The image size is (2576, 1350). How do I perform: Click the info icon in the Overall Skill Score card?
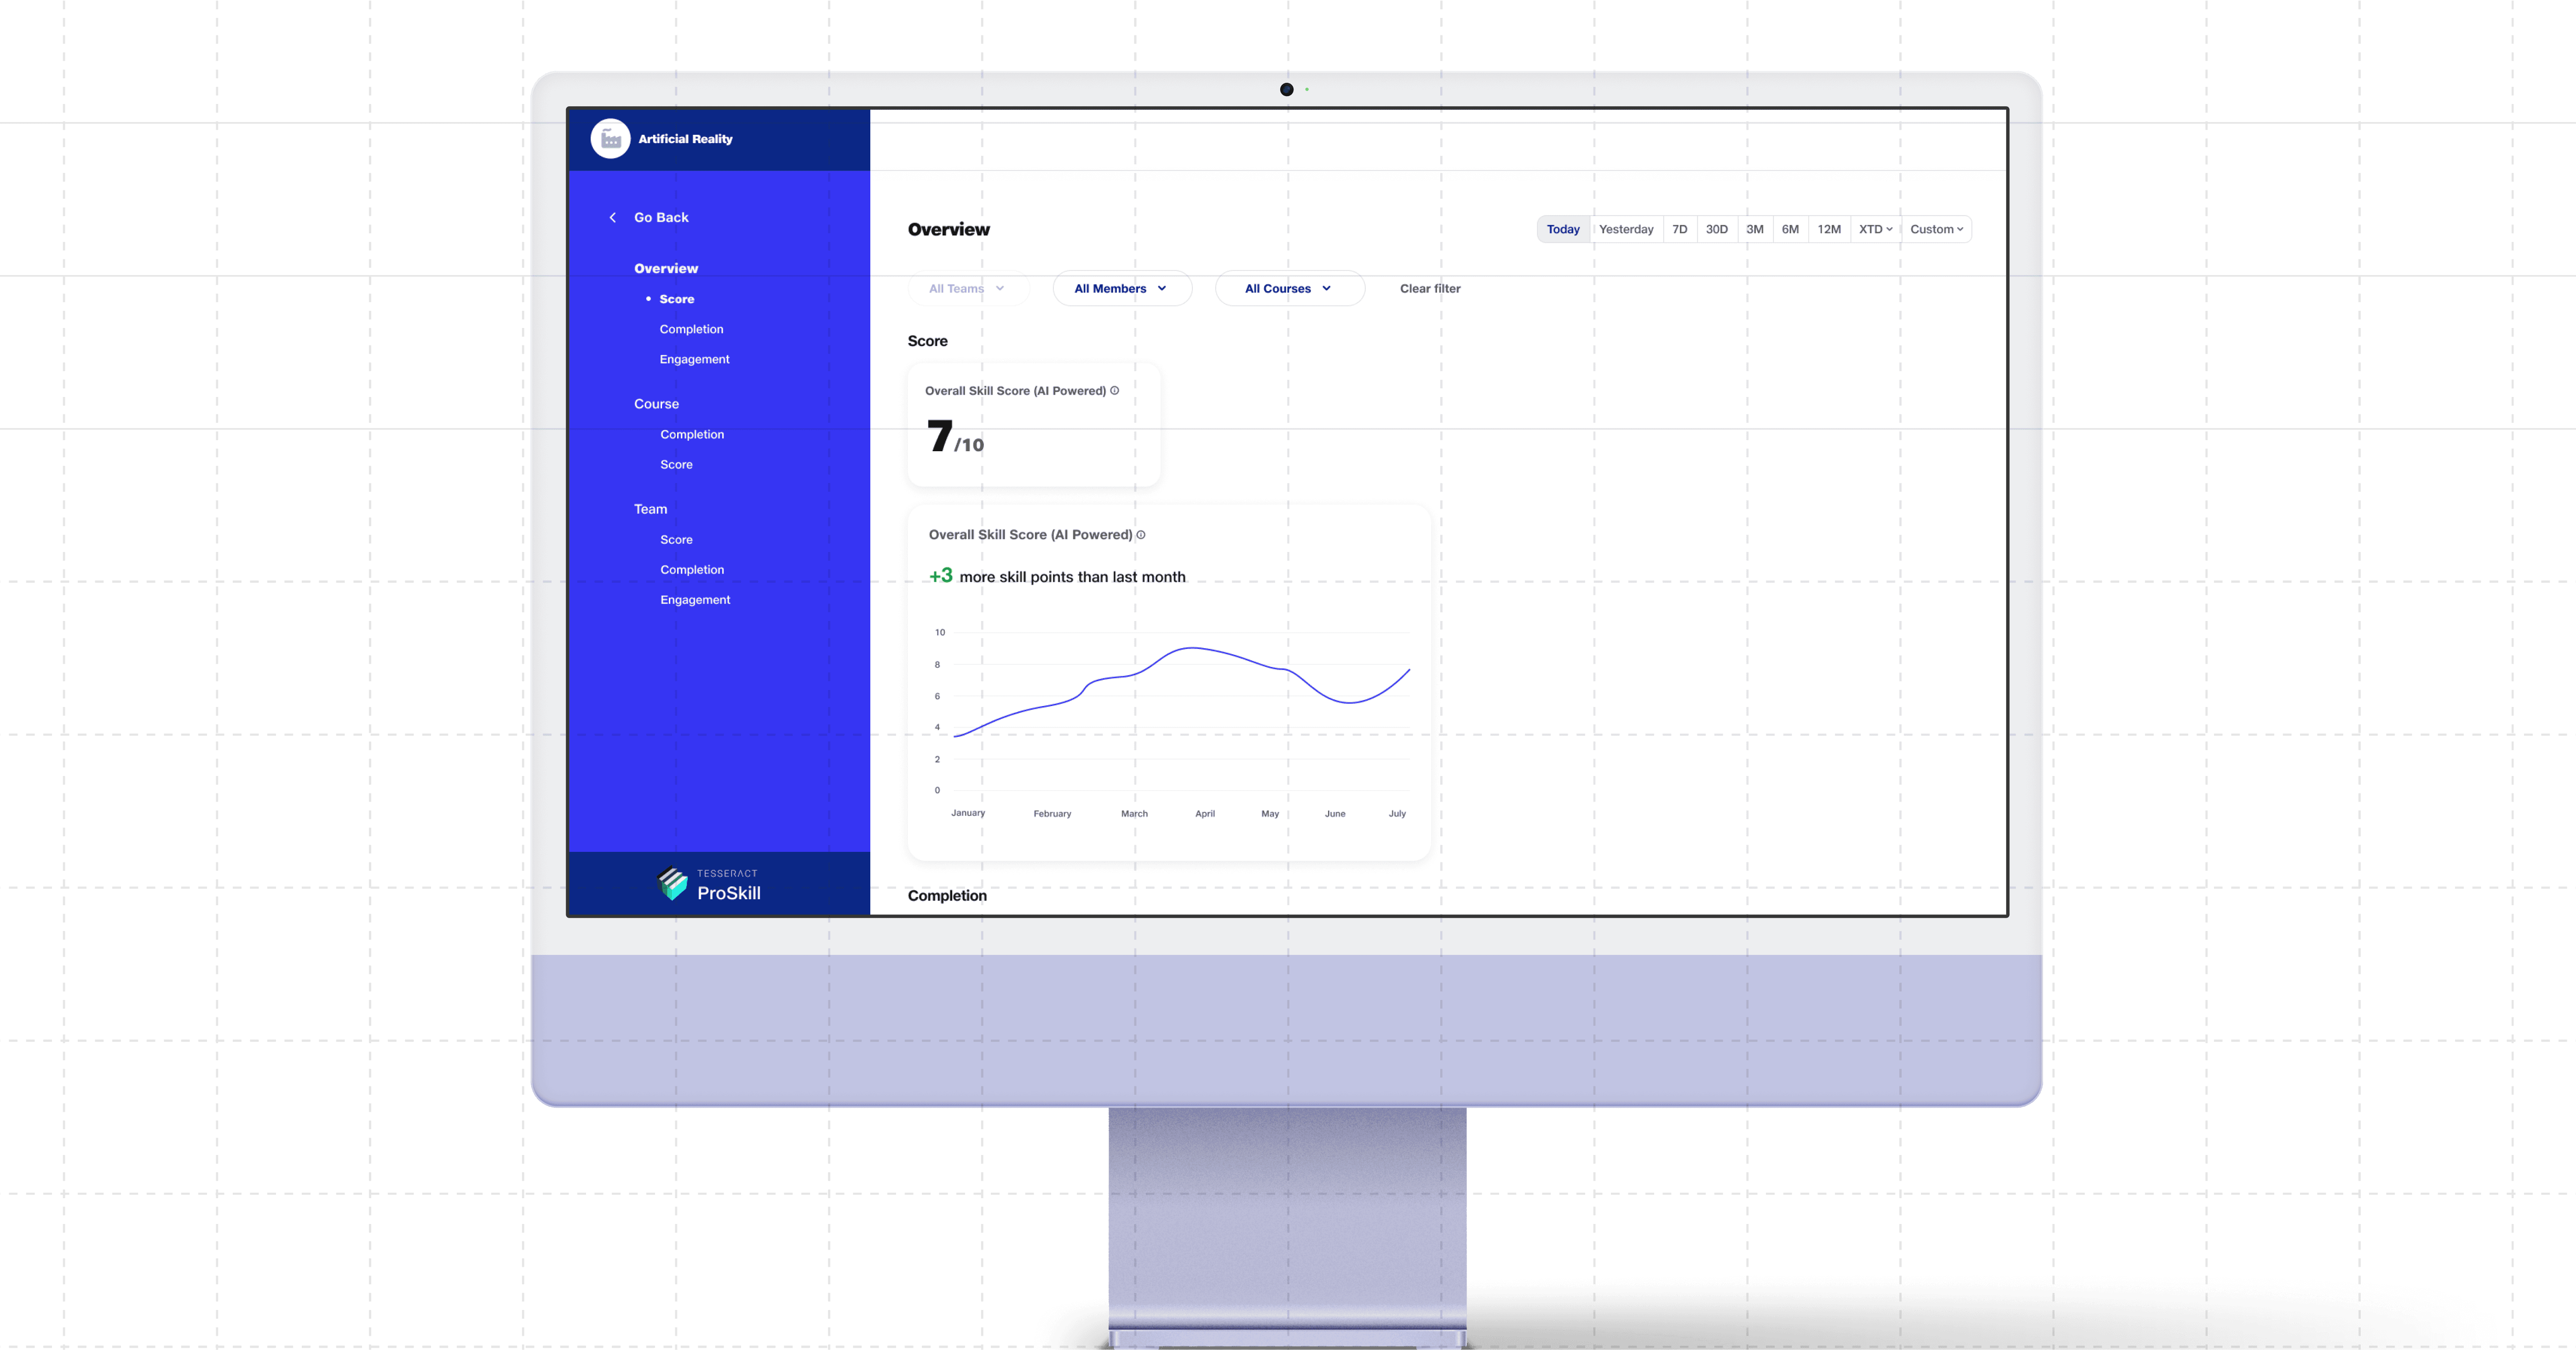point(1114,391)
